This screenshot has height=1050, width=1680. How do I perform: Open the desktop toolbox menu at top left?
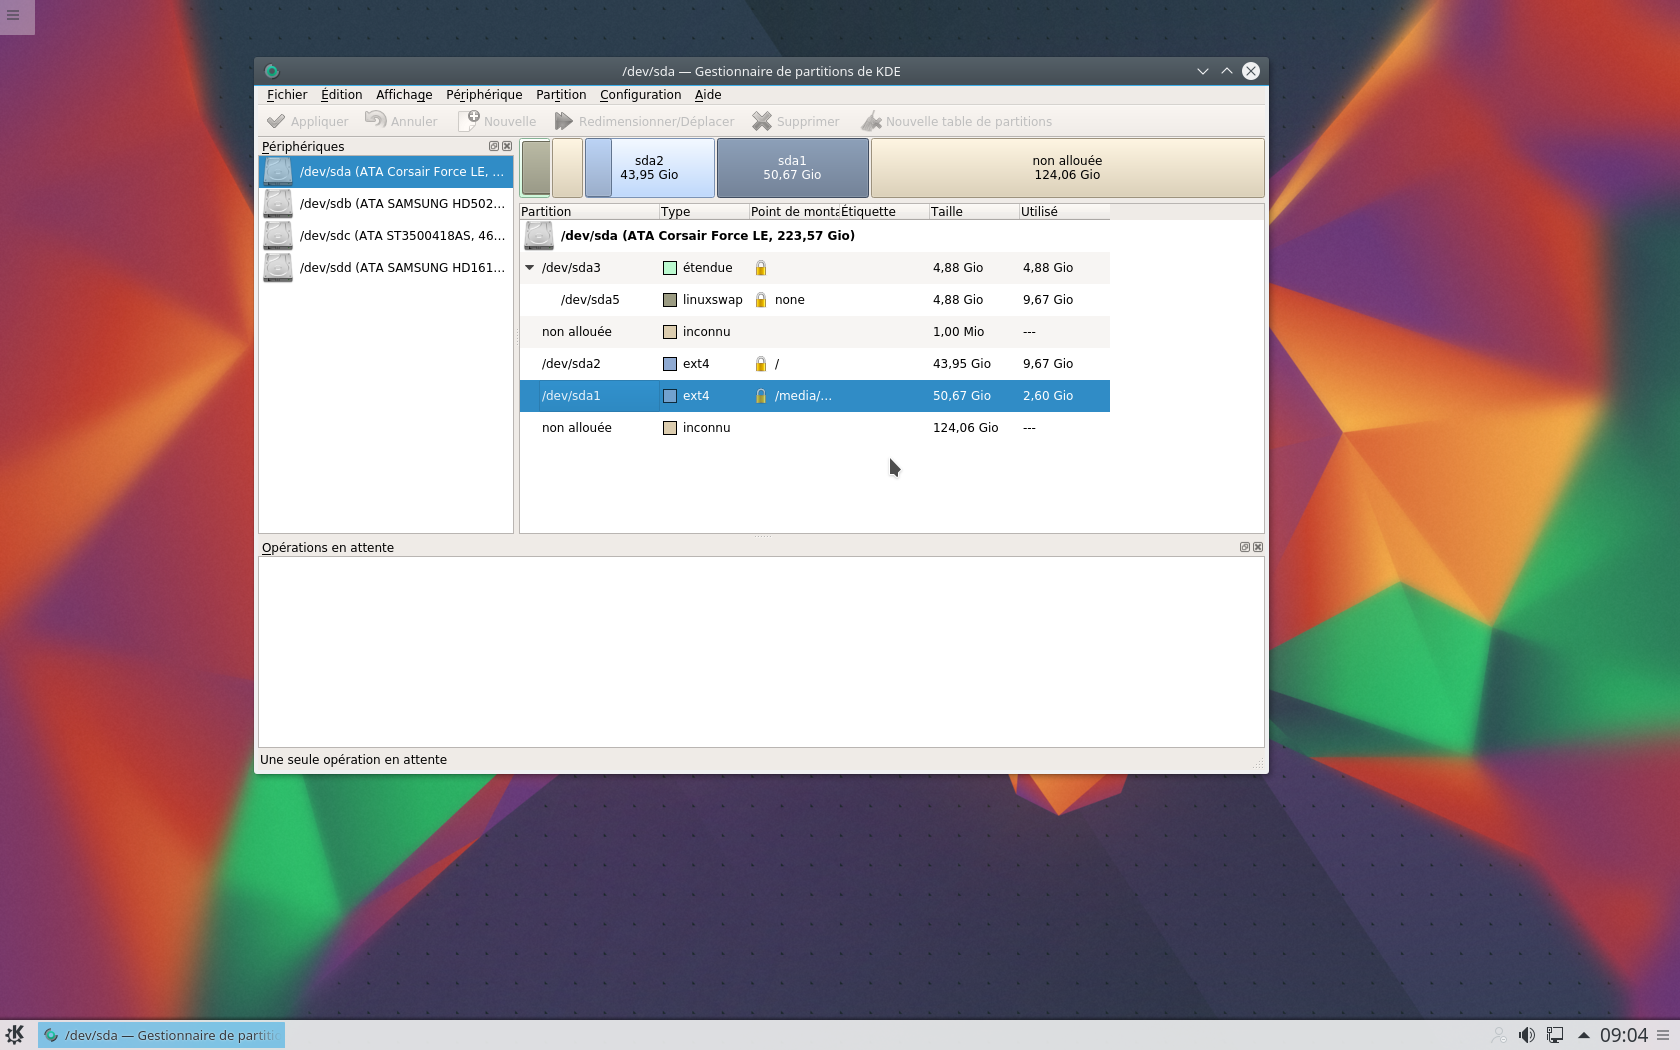point(14,15)
